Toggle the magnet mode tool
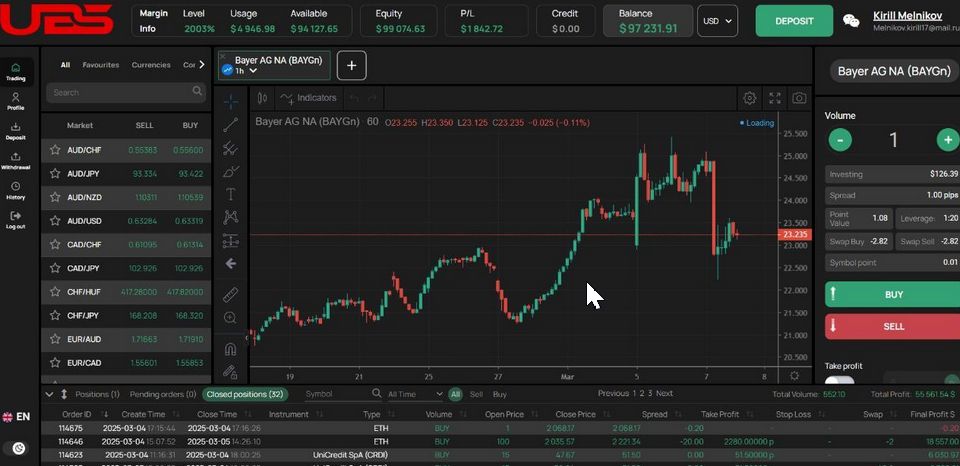The image size is (960, 466). pos(231,350)
